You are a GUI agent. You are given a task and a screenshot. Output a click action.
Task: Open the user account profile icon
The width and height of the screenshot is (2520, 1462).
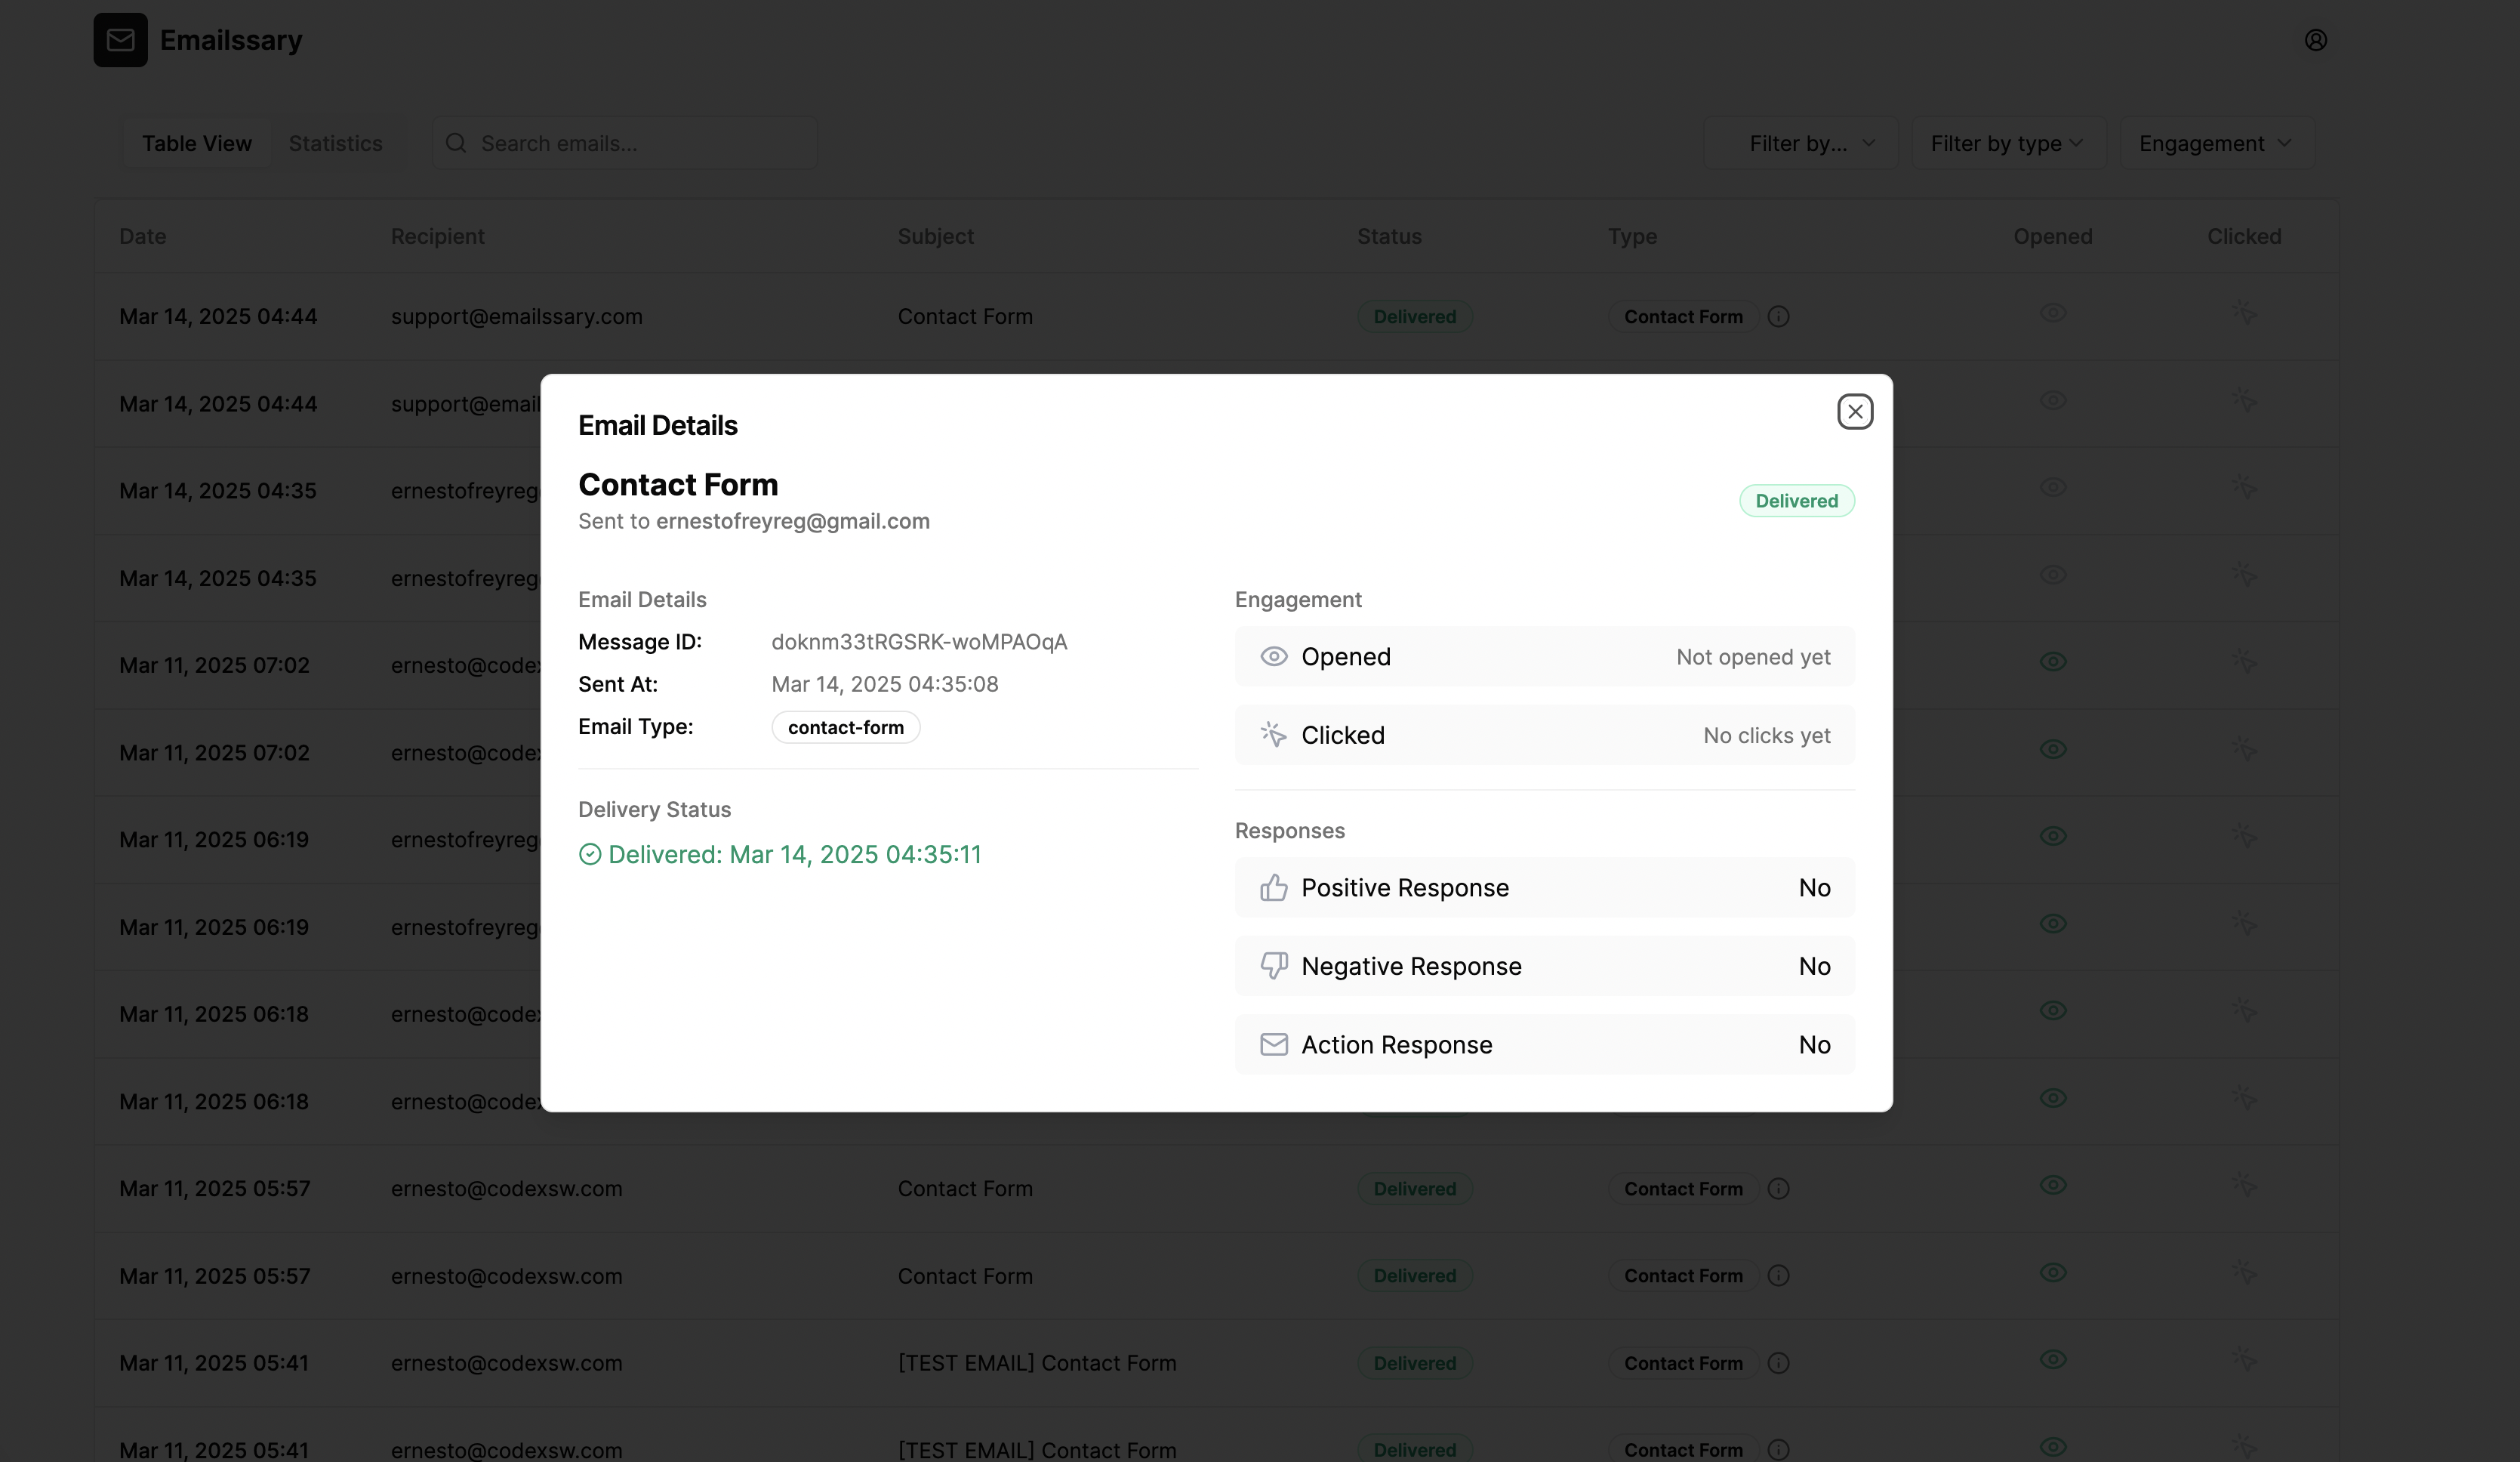tap(2315, 40)
